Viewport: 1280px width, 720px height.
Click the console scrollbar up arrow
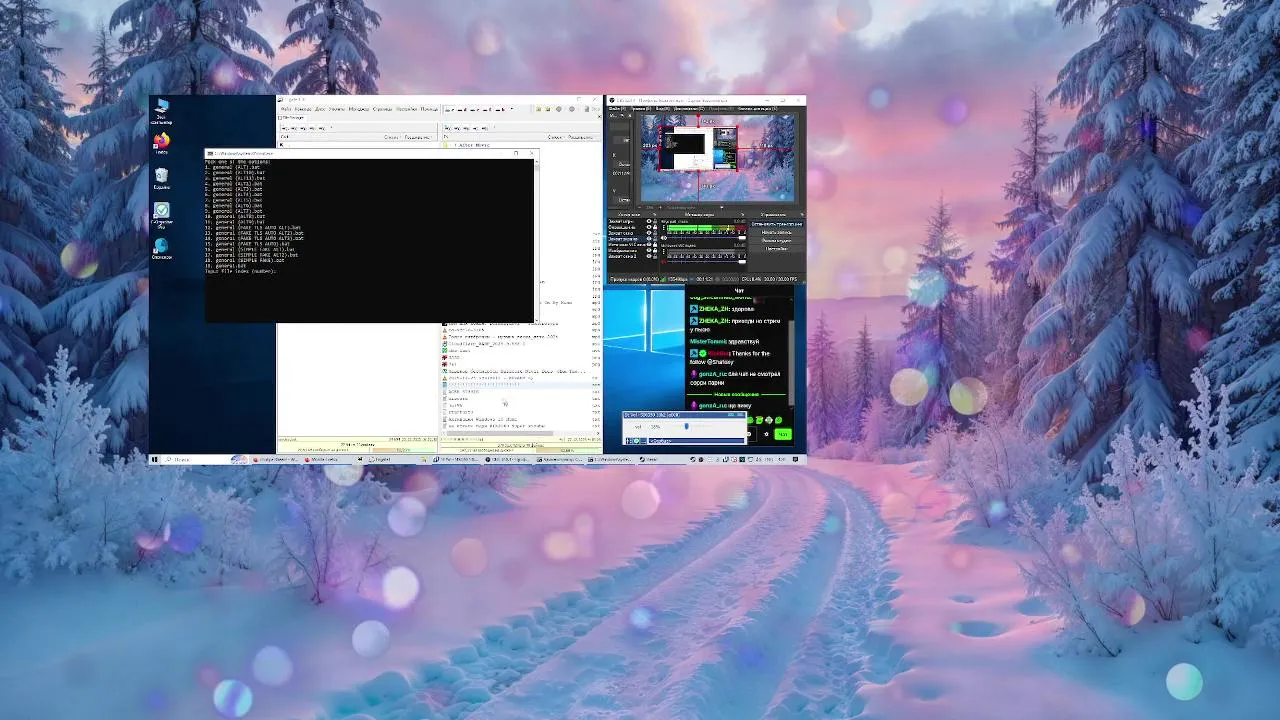pyautogui.click(x=536, y=162)
